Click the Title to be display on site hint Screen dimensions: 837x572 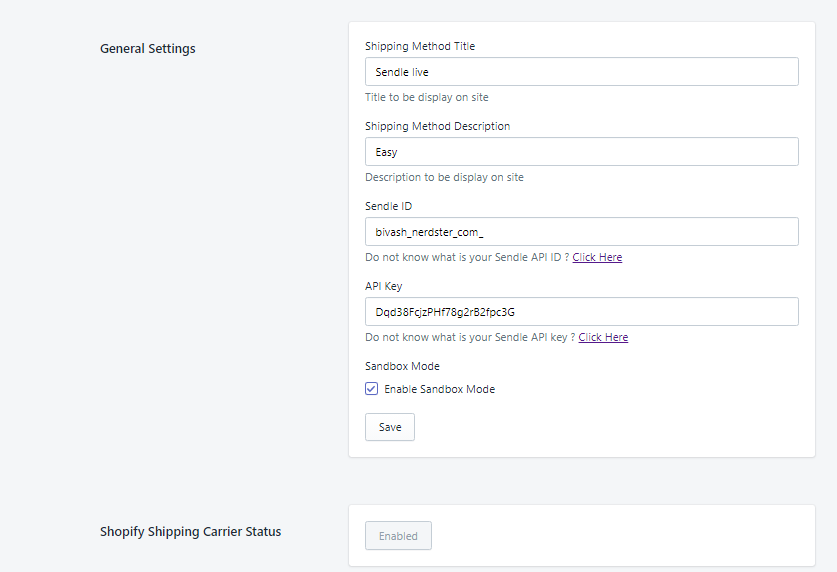point(427,97)
